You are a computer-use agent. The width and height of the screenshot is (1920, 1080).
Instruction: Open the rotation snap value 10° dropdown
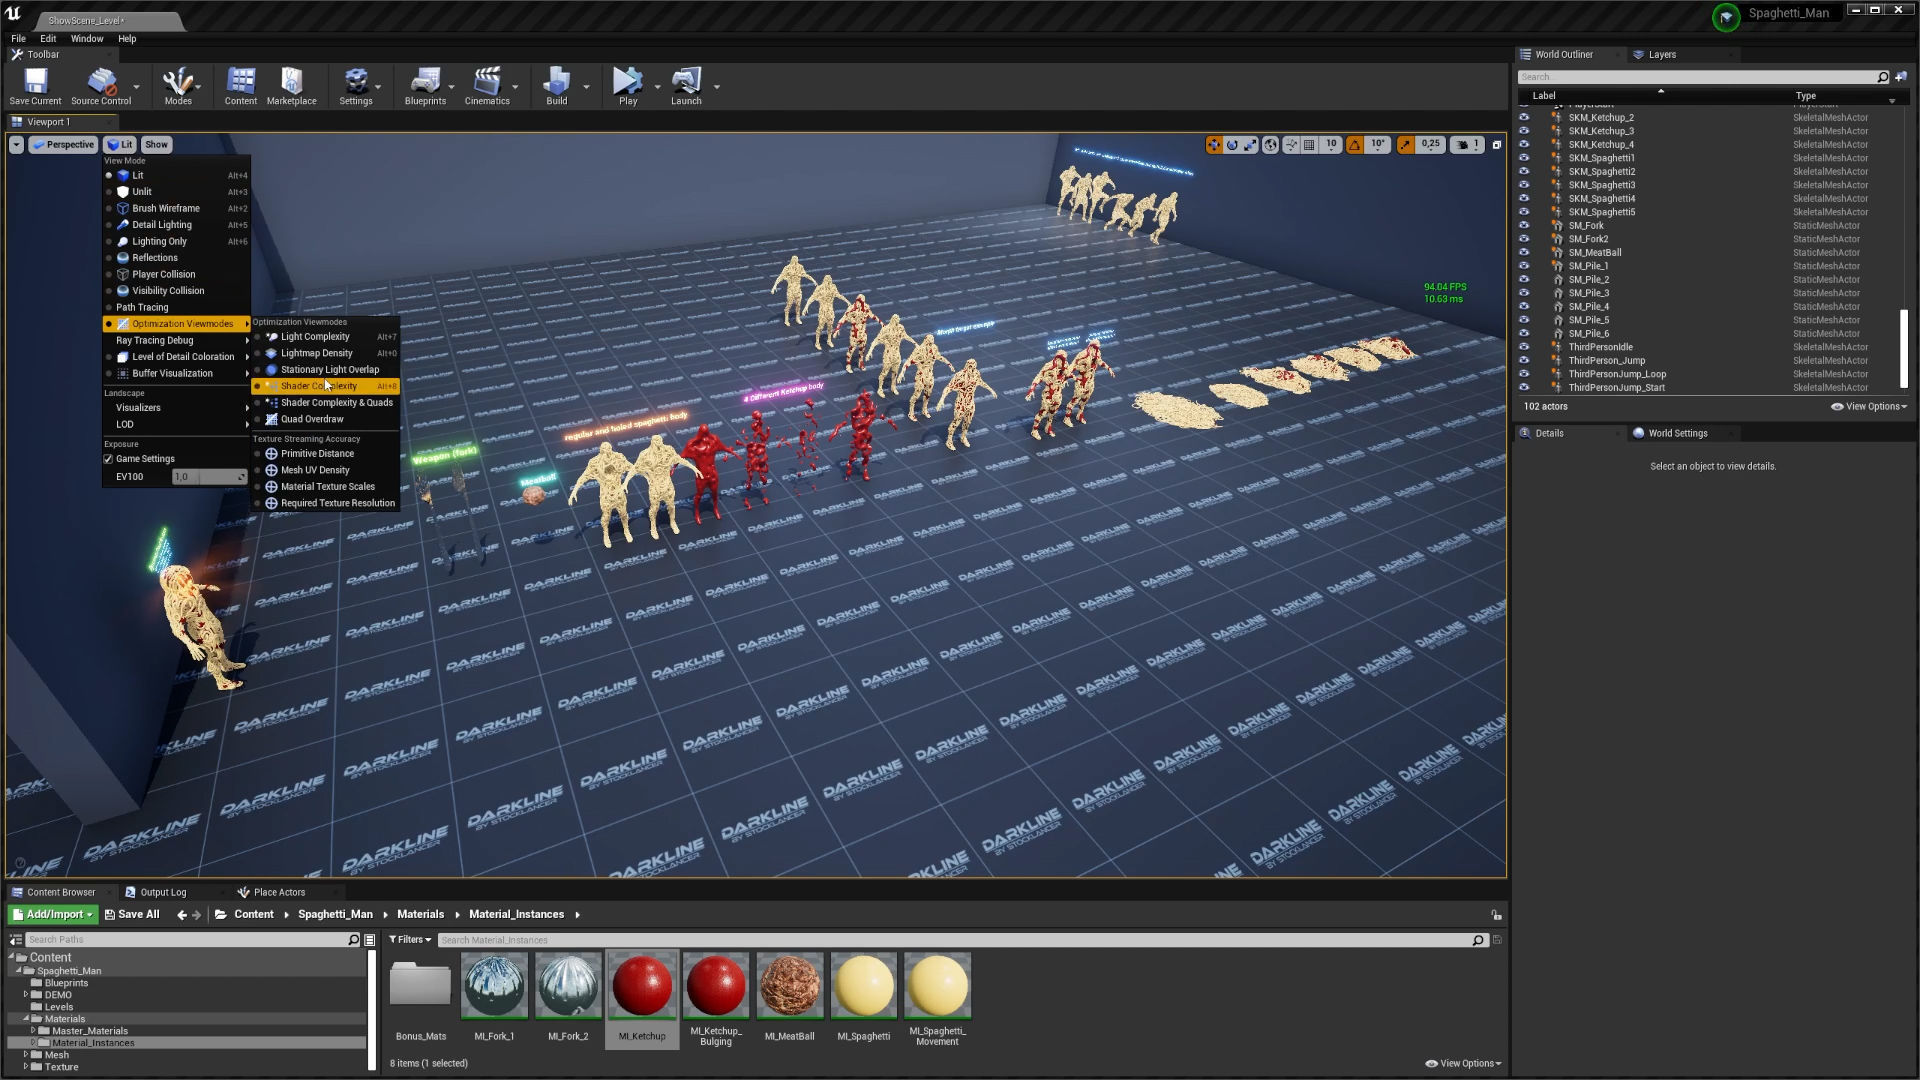[x=1378, y=145]
